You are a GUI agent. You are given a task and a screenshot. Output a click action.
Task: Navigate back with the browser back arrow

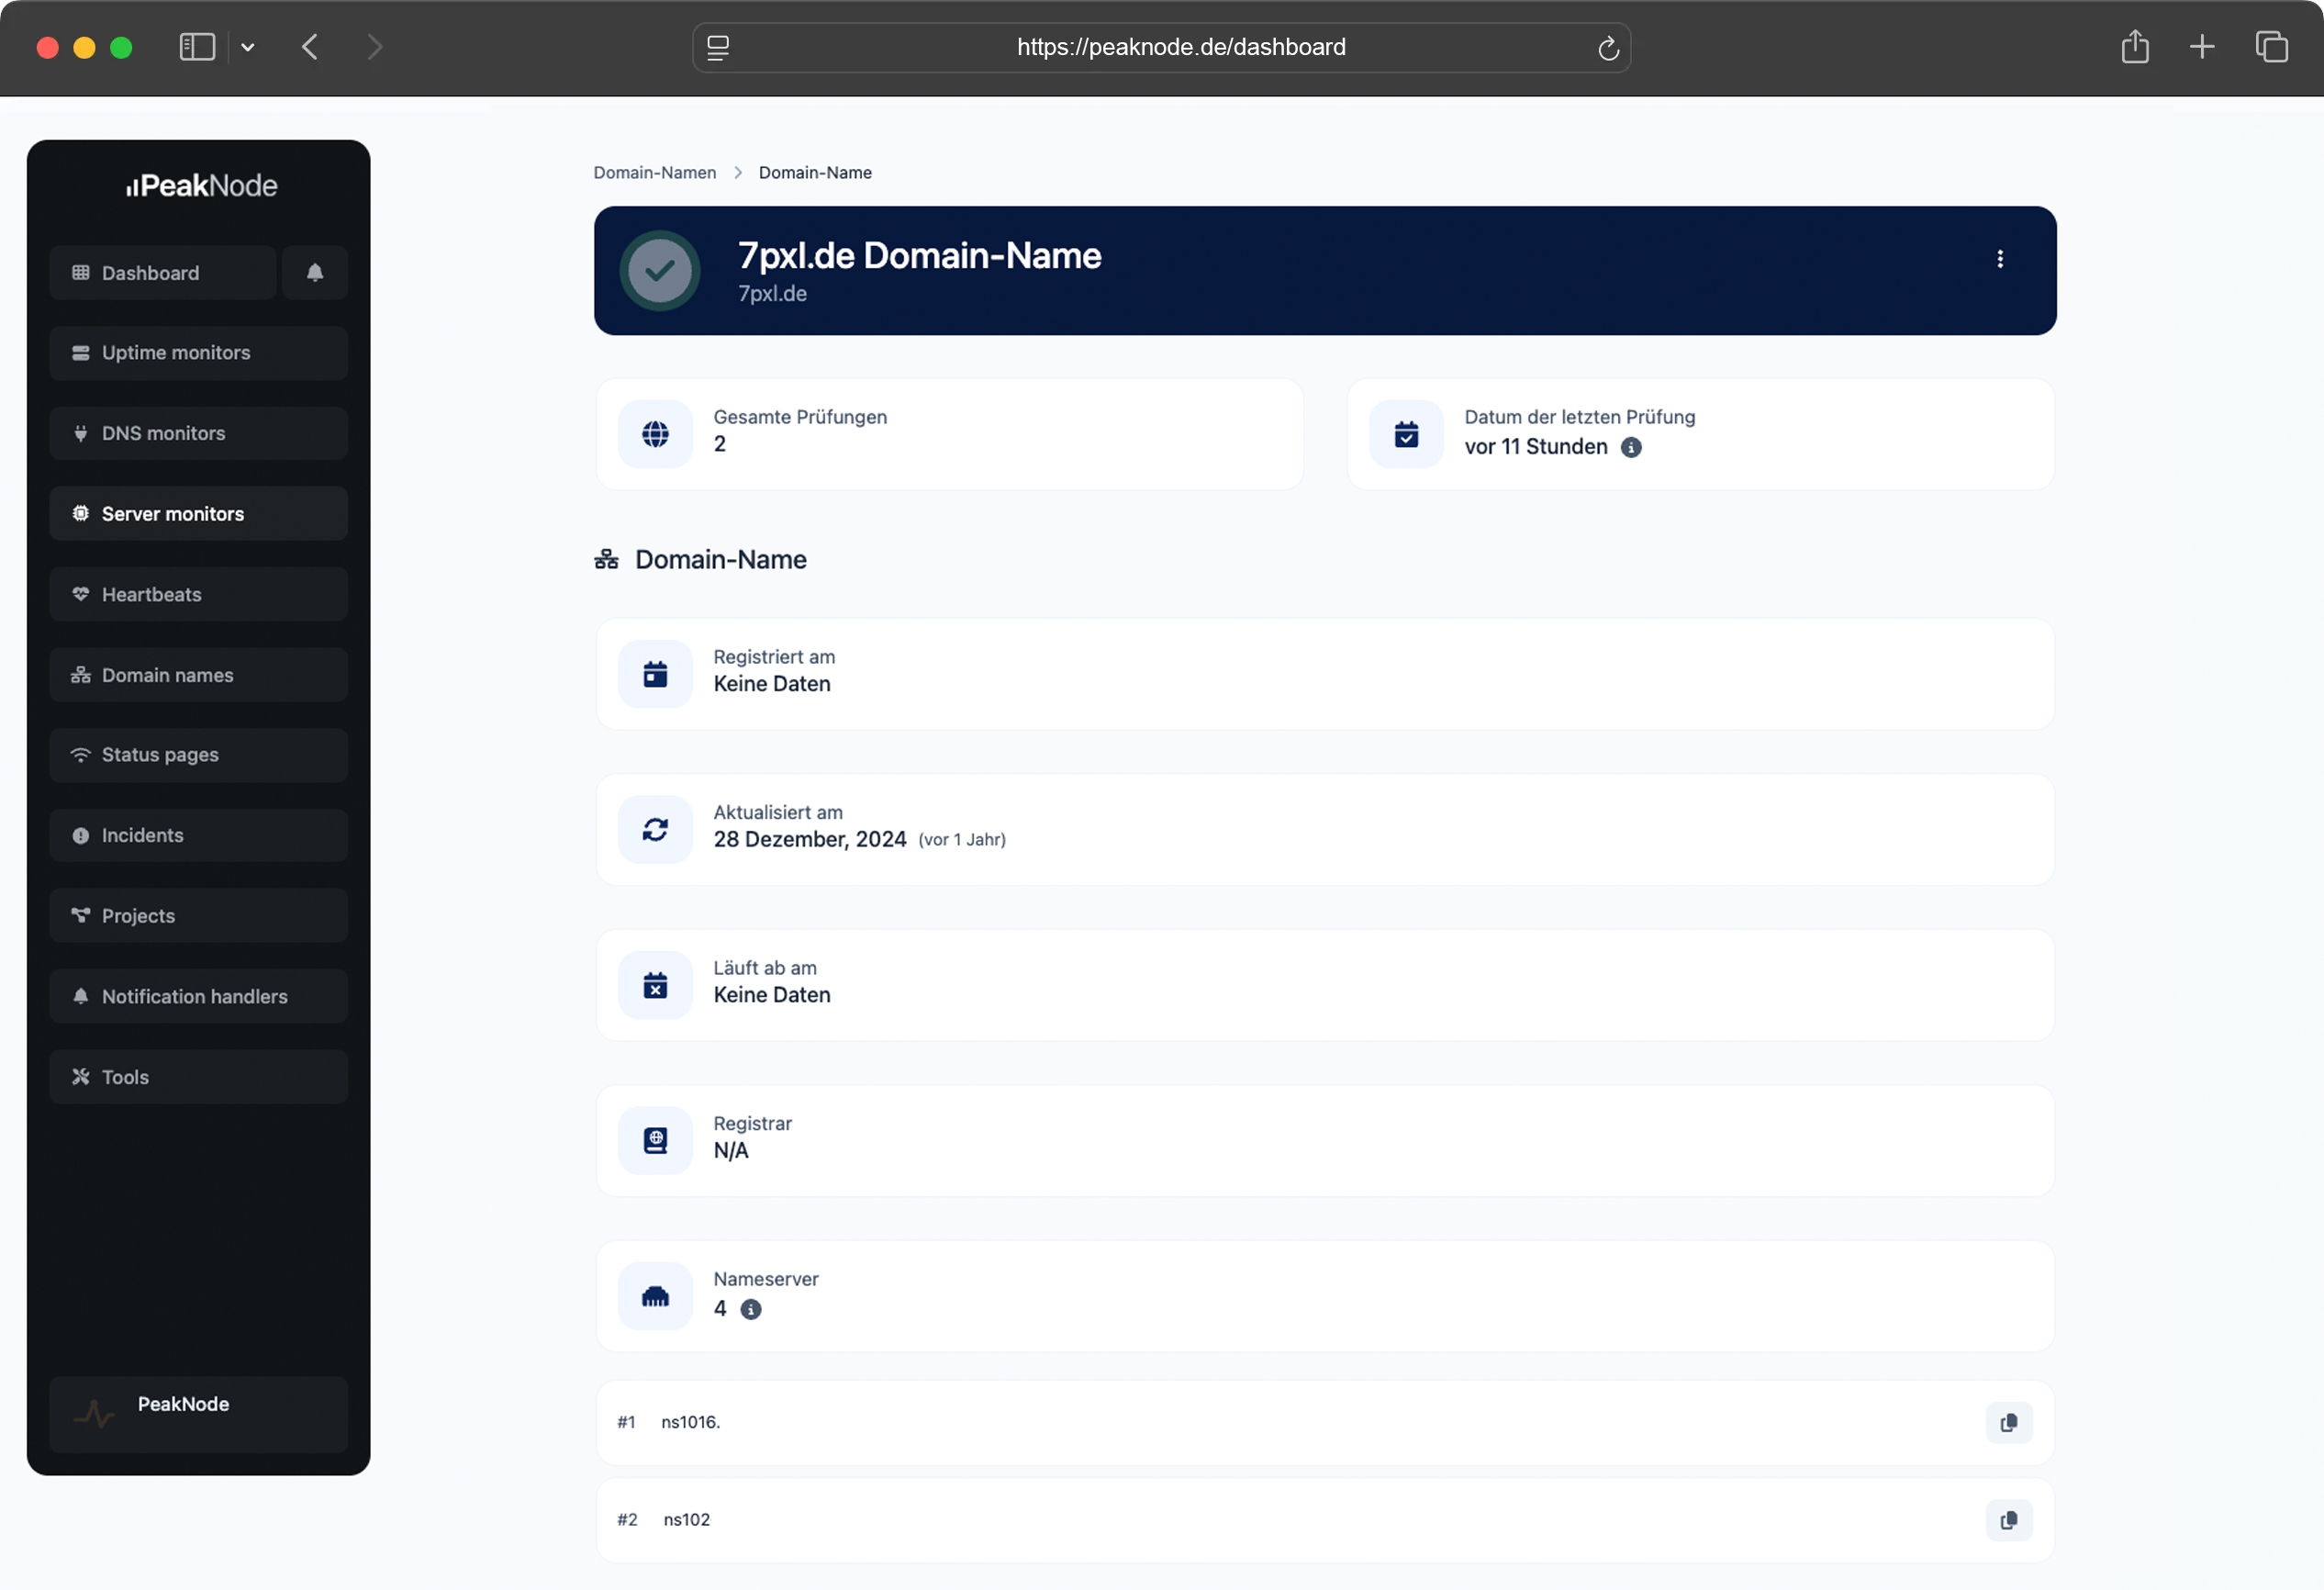pyautogui.click(x=310, y=47)
